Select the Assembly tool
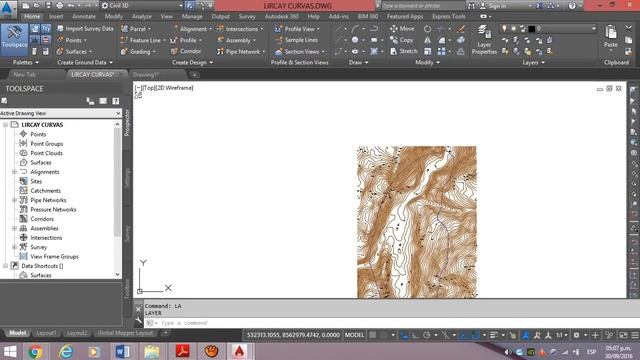Image resolution: width=640 pixels, height=360 pixels. pyautogui.click(x=237, y=40)
